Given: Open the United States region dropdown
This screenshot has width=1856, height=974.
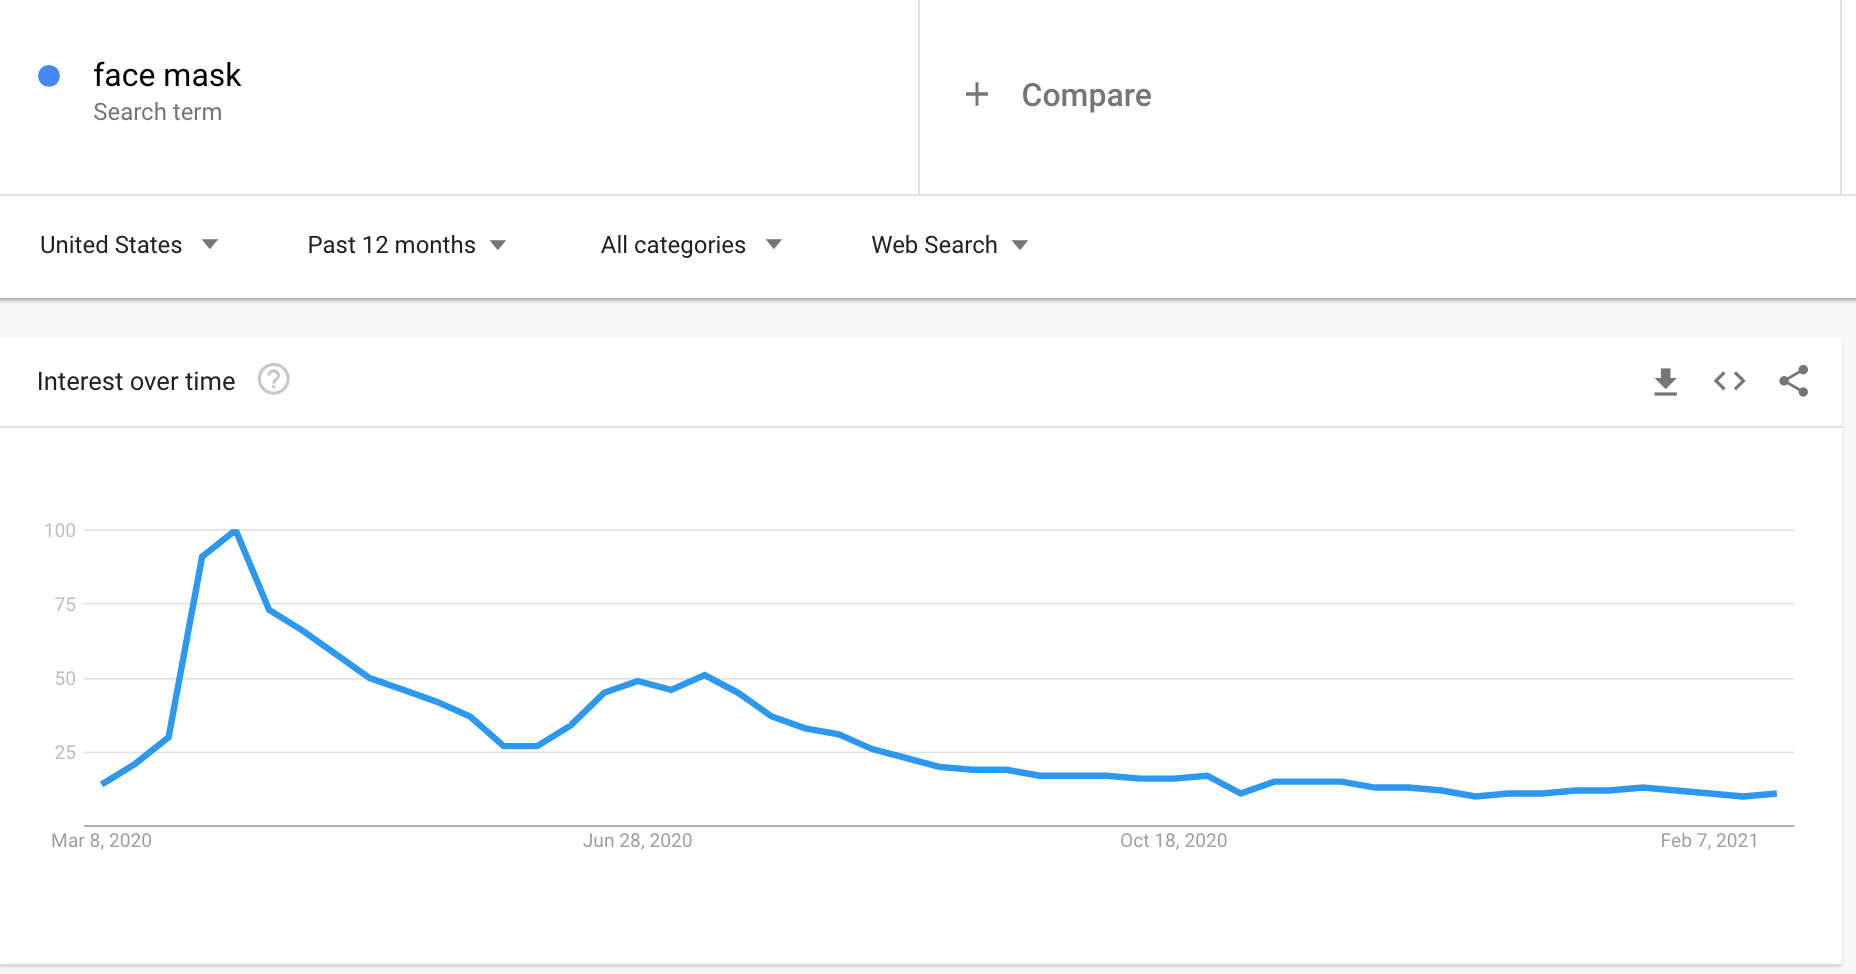Looking at the screenshot, I should 128,245.
